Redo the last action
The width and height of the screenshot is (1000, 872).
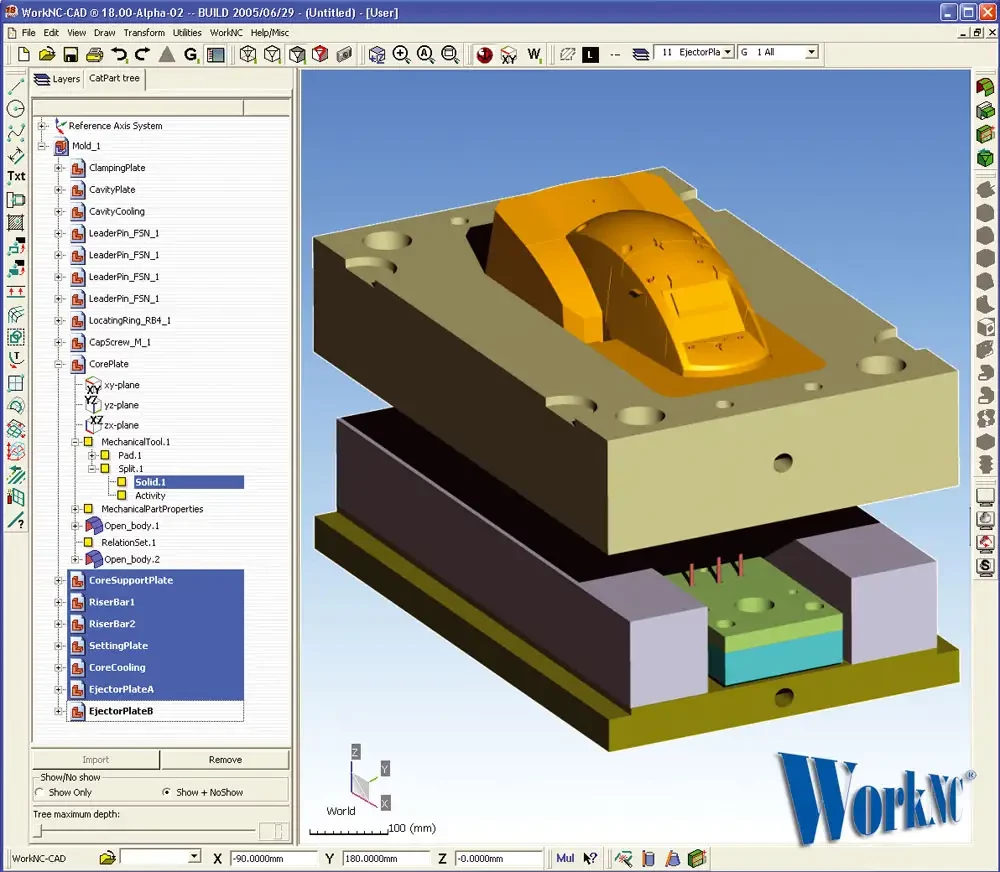(142, 54)
